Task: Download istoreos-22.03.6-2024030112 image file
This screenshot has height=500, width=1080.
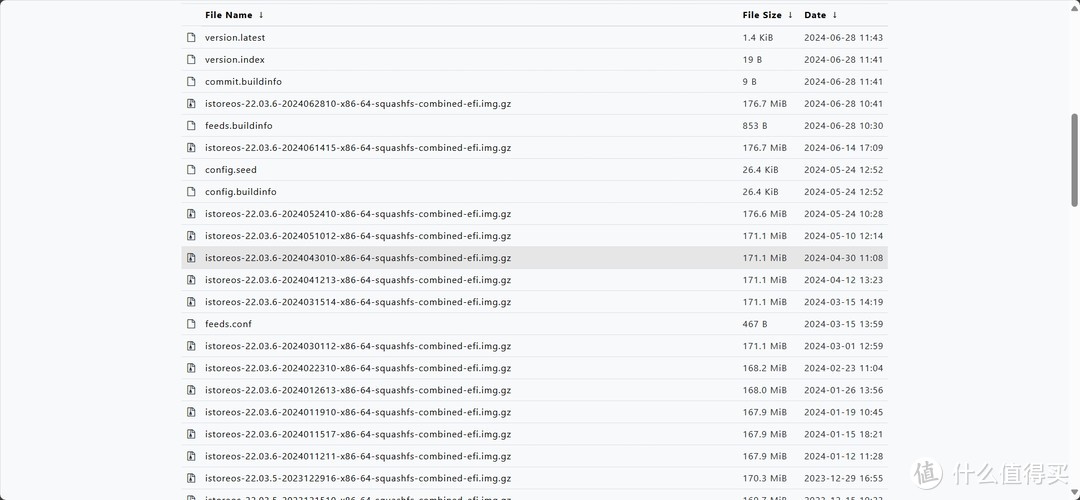Action: pos(357,346)
